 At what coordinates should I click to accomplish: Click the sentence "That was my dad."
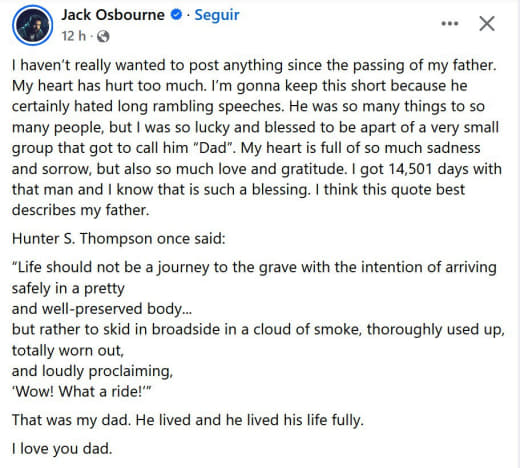71,420
